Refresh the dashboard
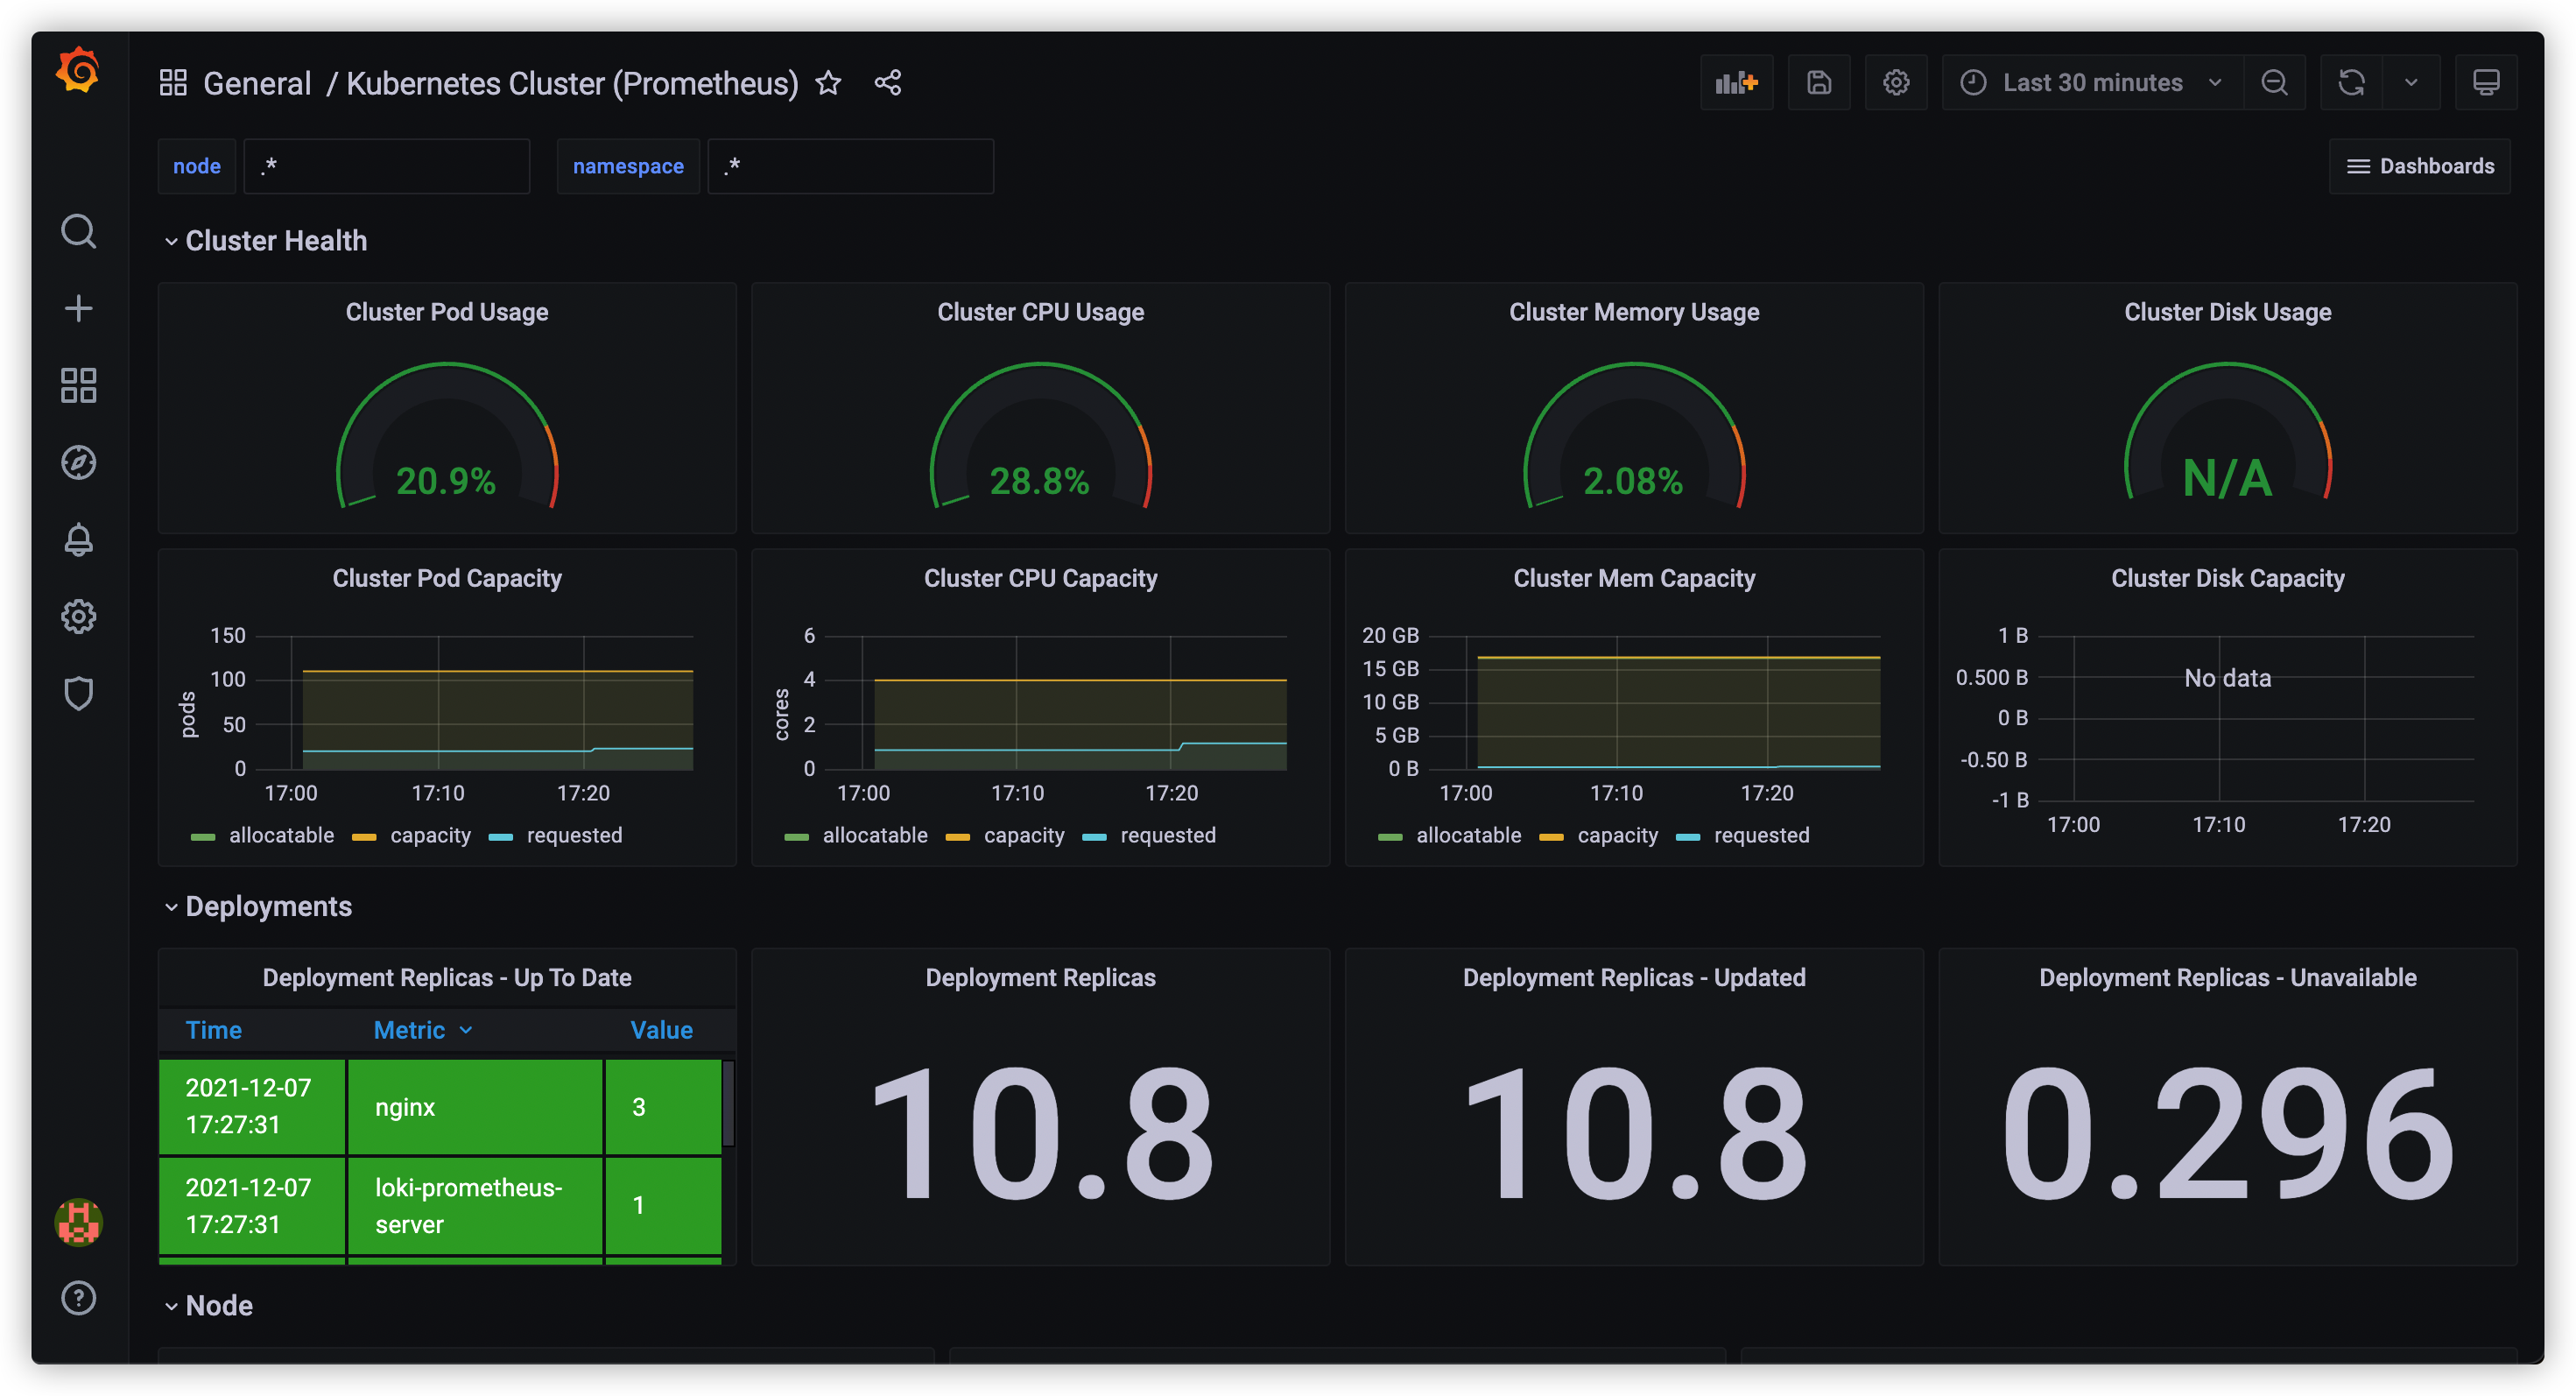This screenshot has width=2576, height=1396. coord(2351,83)
